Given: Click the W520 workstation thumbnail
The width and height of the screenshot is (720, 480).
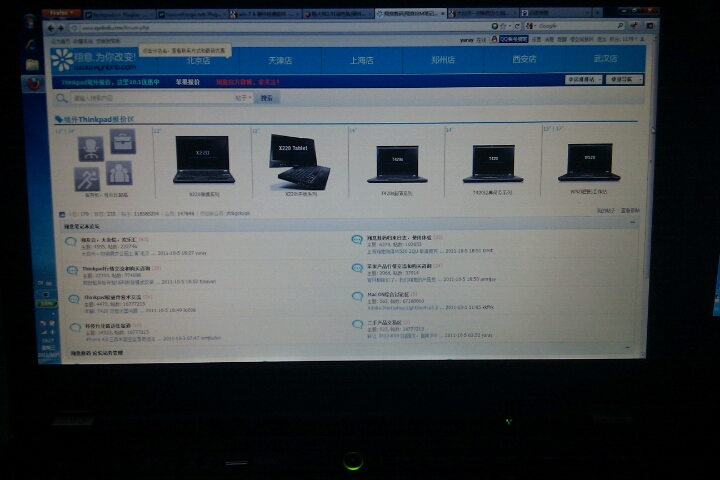Looking at the screenshot, I should [x=589, y=162].
